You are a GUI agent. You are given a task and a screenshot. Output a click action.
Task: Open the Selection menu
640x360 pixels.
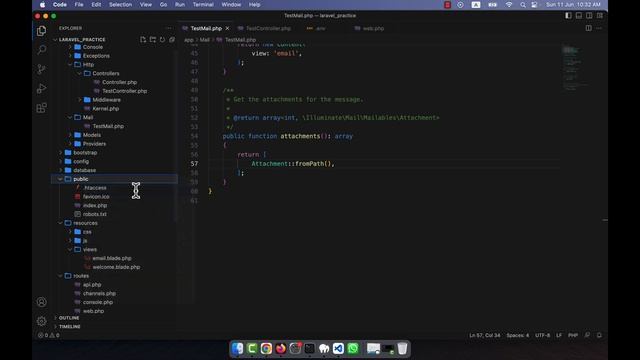click(x=120, y=5)
